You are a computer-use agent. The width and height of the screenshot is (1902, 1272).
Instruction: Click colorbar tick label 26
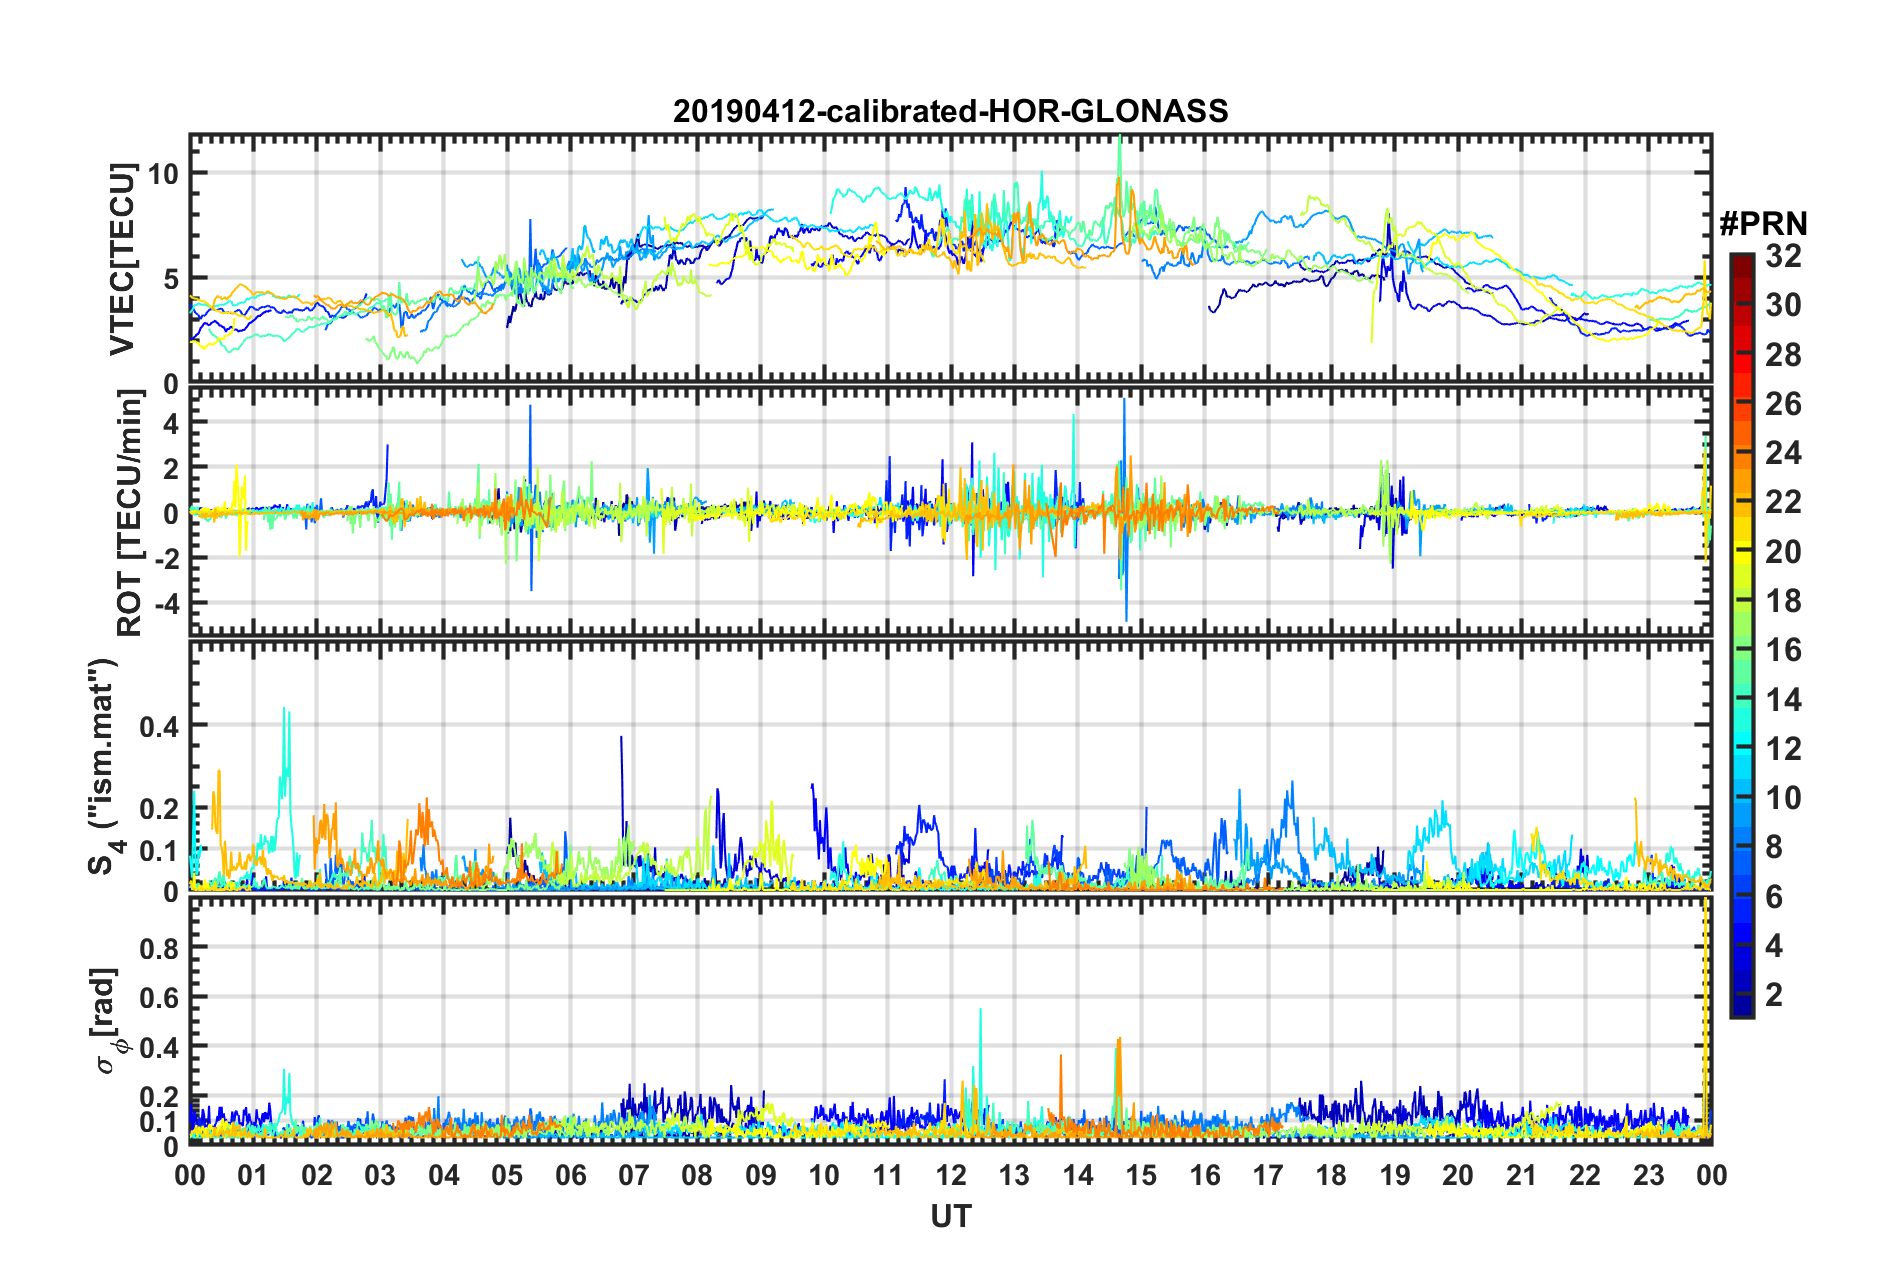point(1783,404)
